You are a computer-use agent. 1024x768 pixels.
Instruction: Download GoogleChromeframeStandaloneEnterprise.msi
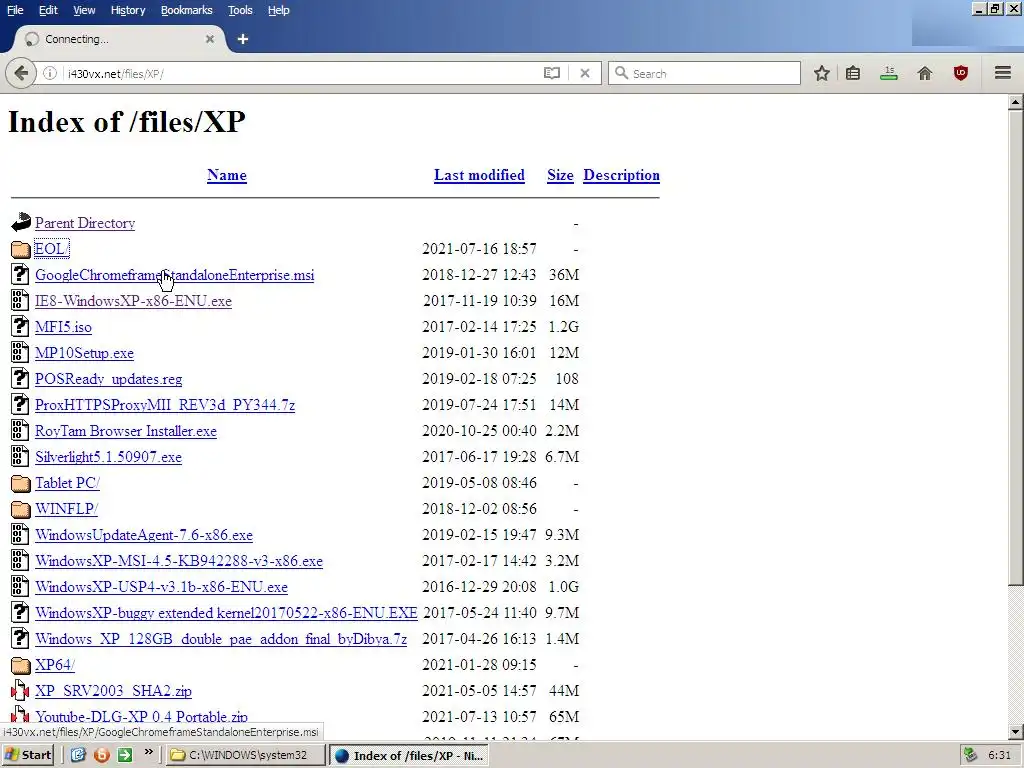coord(174,275)
